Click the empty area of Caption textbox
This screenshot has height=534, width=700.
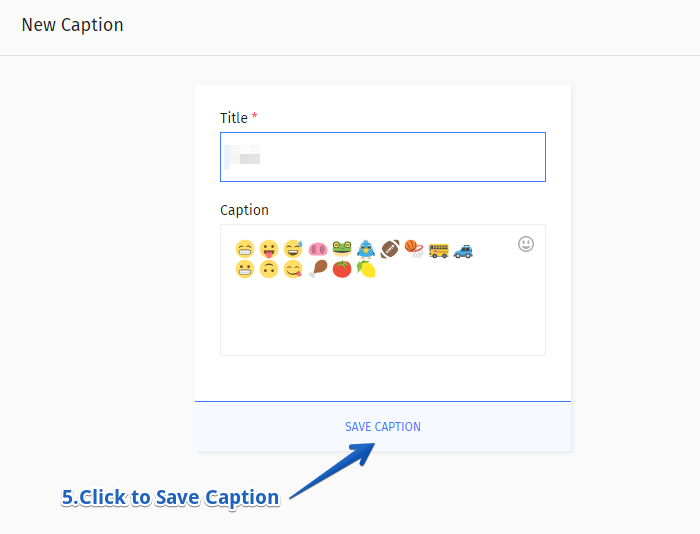coord(383,319)
